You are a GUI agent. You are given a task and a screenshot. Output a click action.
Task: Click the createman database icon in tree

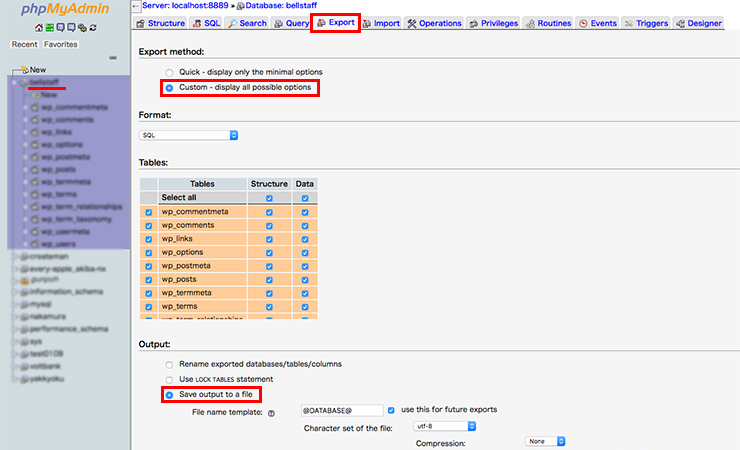pos(22,257)
